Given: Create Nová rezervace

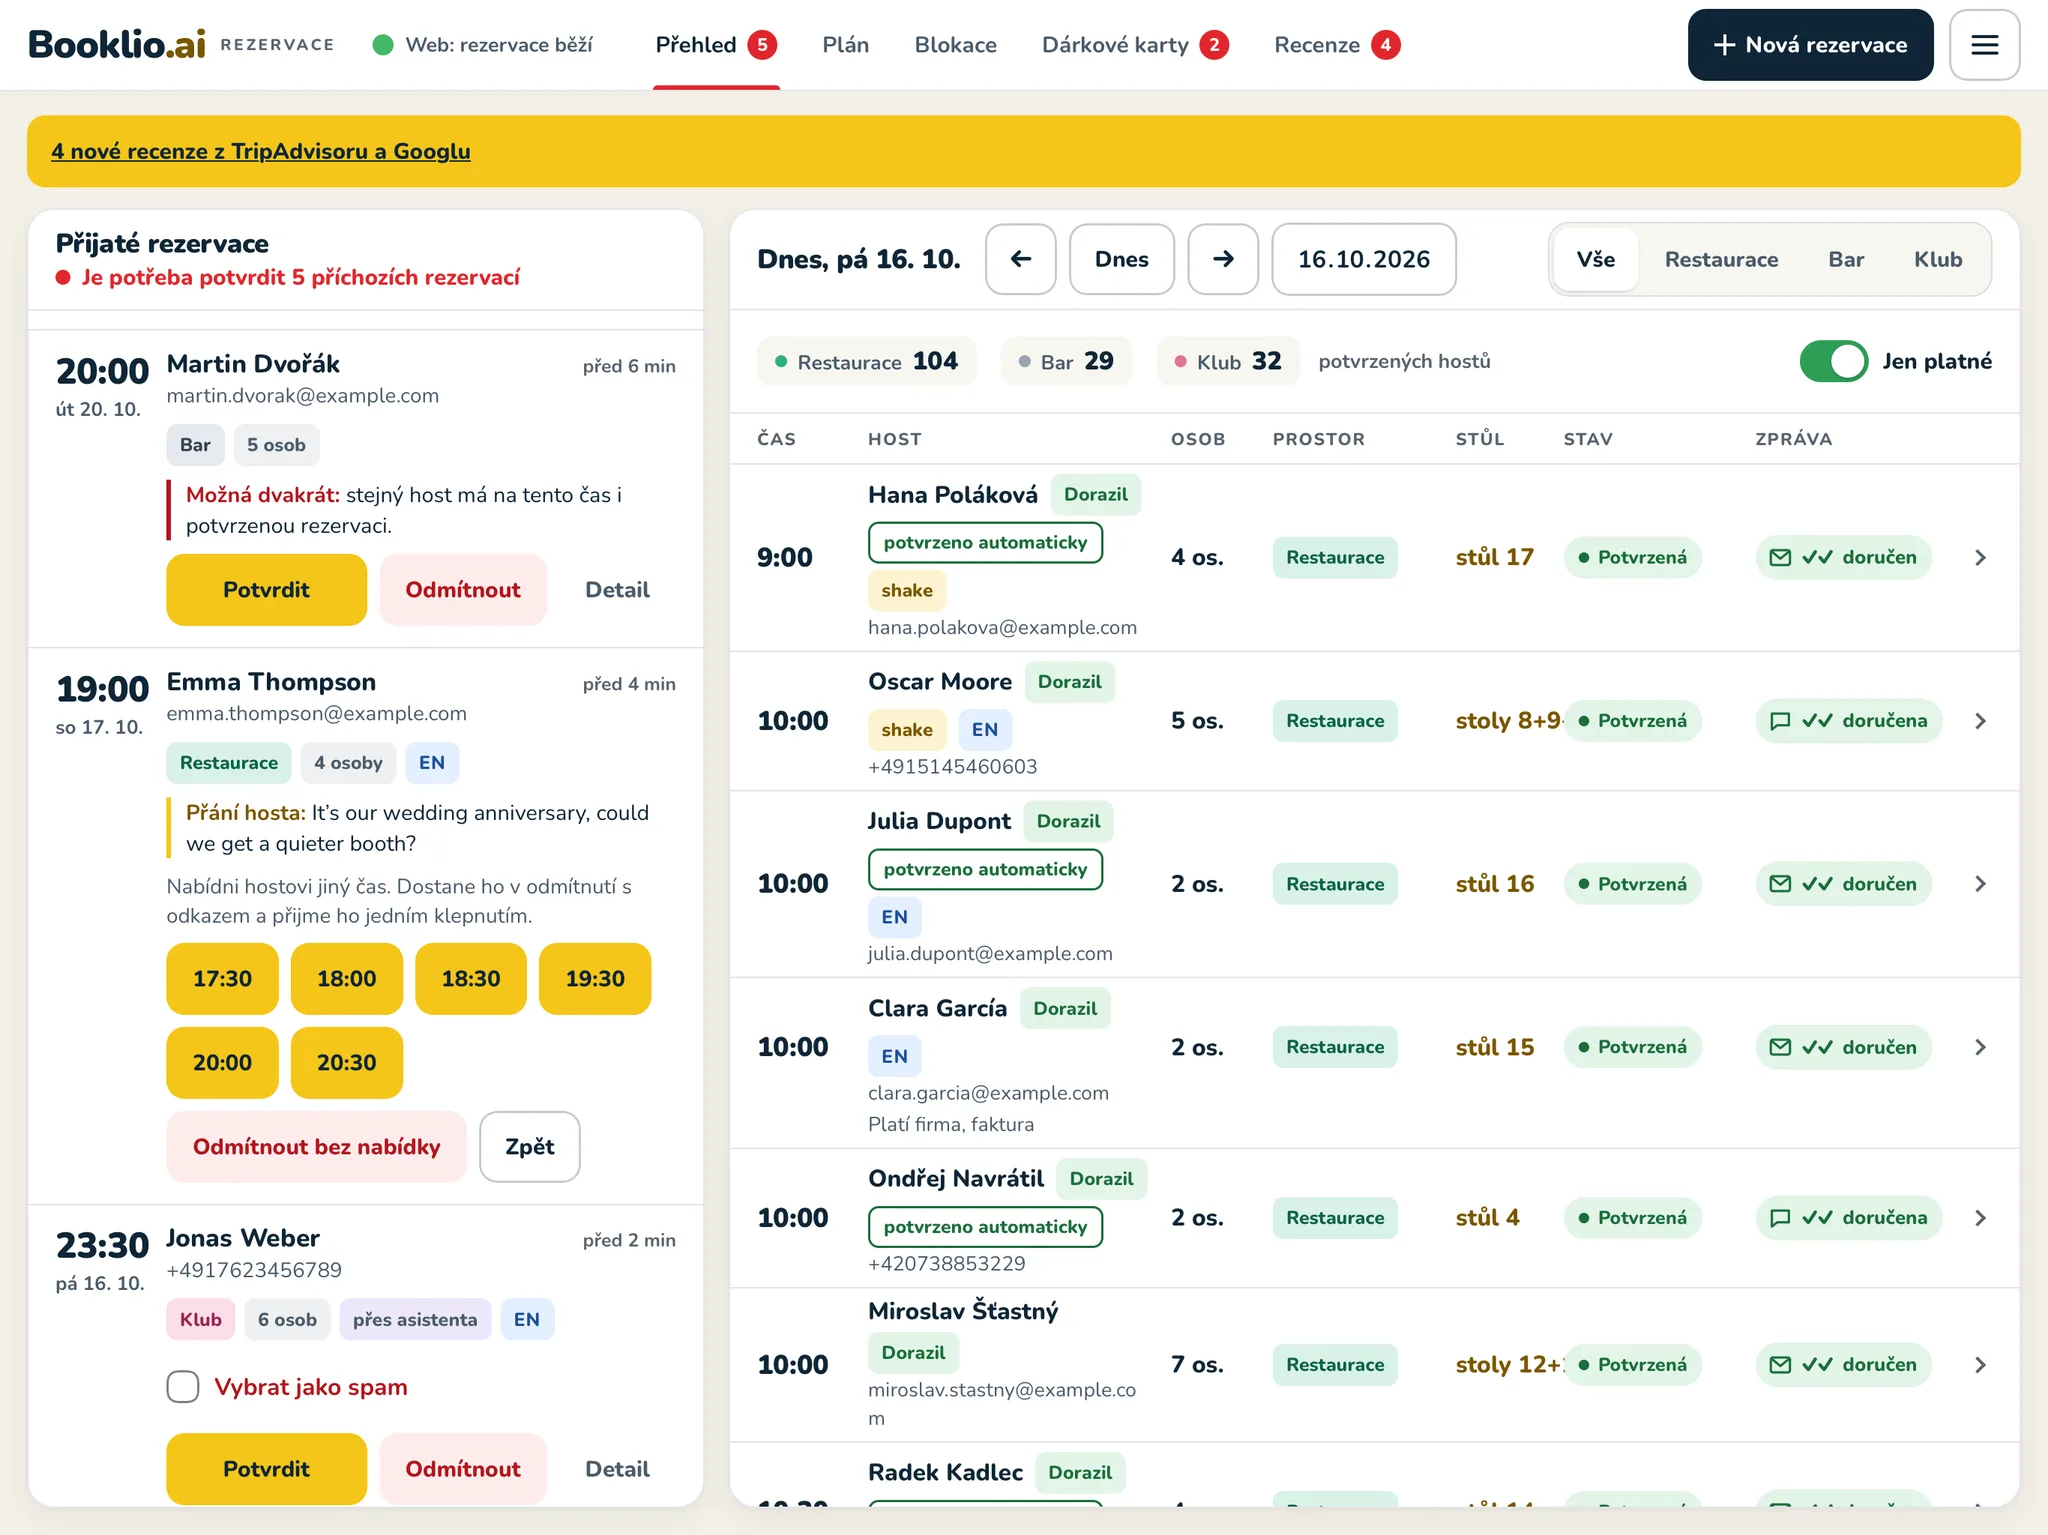Looking at the screenshot, I should 1810,45.
